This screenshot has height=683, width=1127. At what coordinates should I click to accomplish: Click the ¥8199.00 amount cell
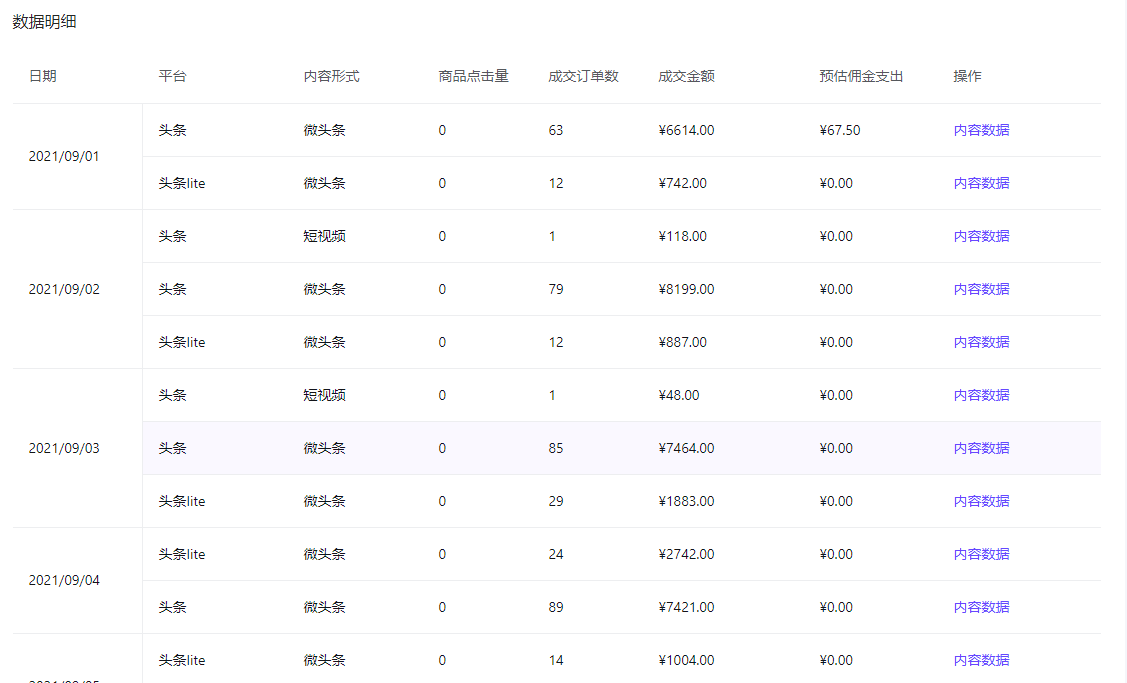pos(686,289)
